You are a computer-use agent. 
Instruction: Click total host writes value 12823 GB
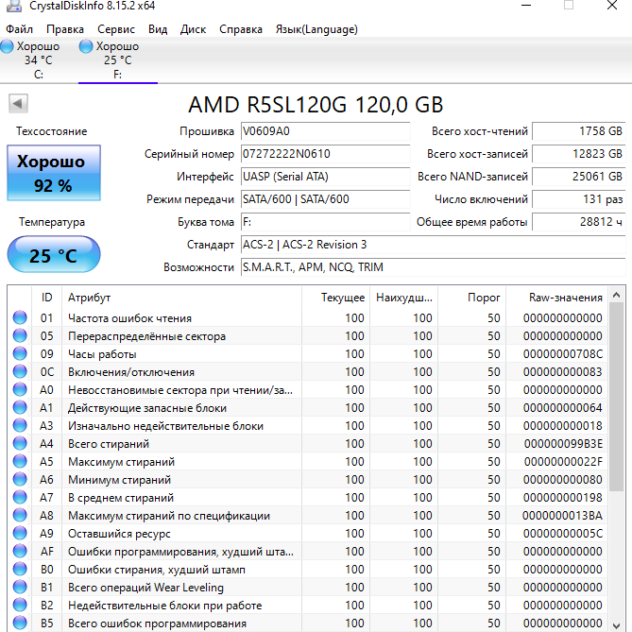click(579, 154)
